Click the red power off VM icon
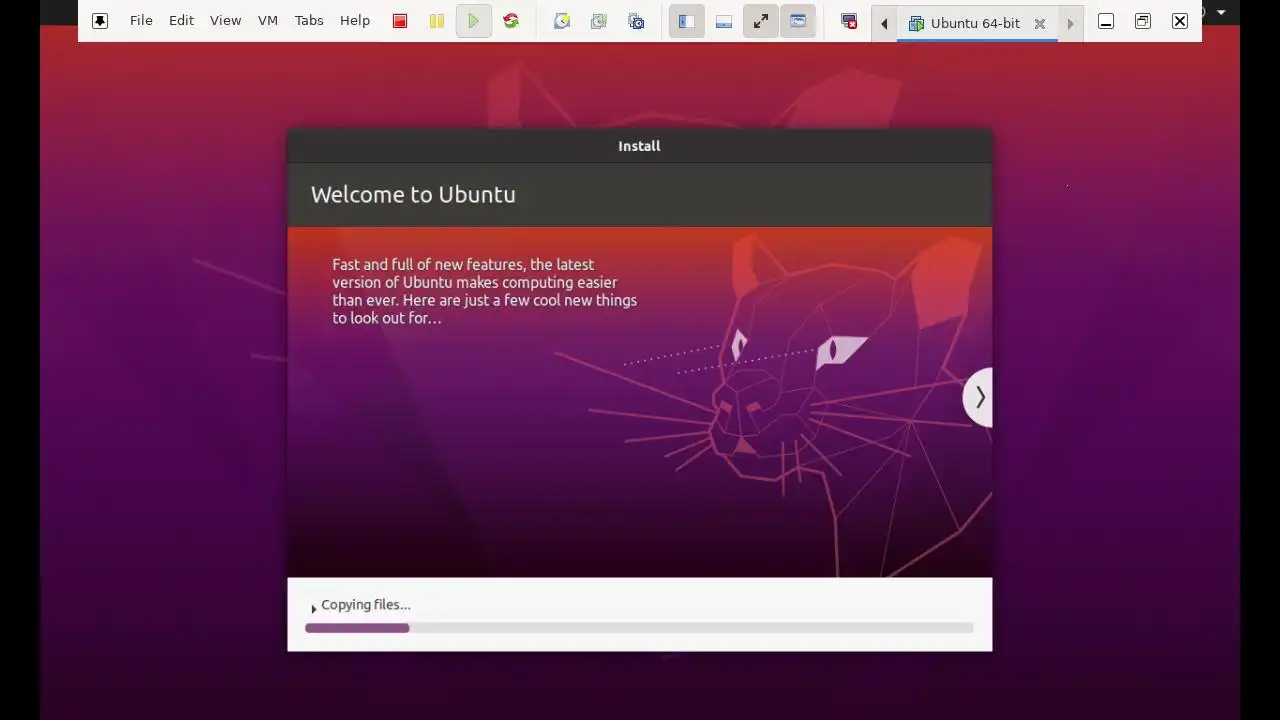 coord(400,21)
